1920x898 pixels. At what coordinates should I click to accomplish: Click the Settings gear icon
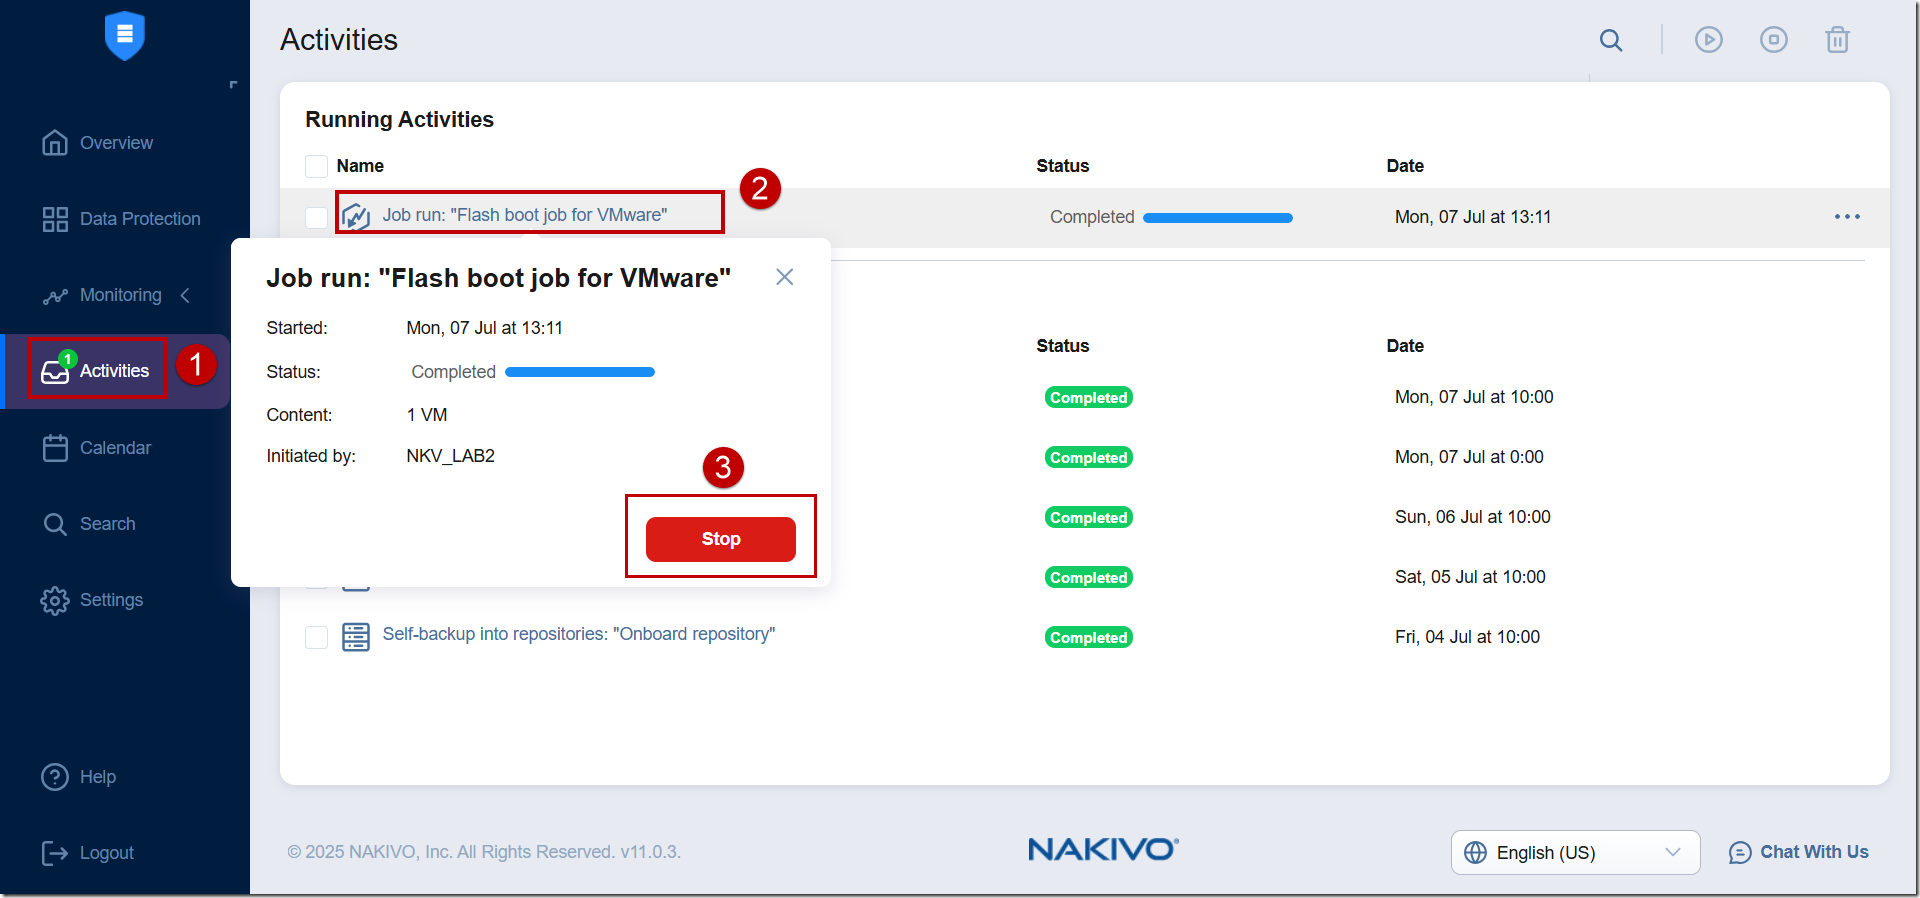tap(55, 600)
